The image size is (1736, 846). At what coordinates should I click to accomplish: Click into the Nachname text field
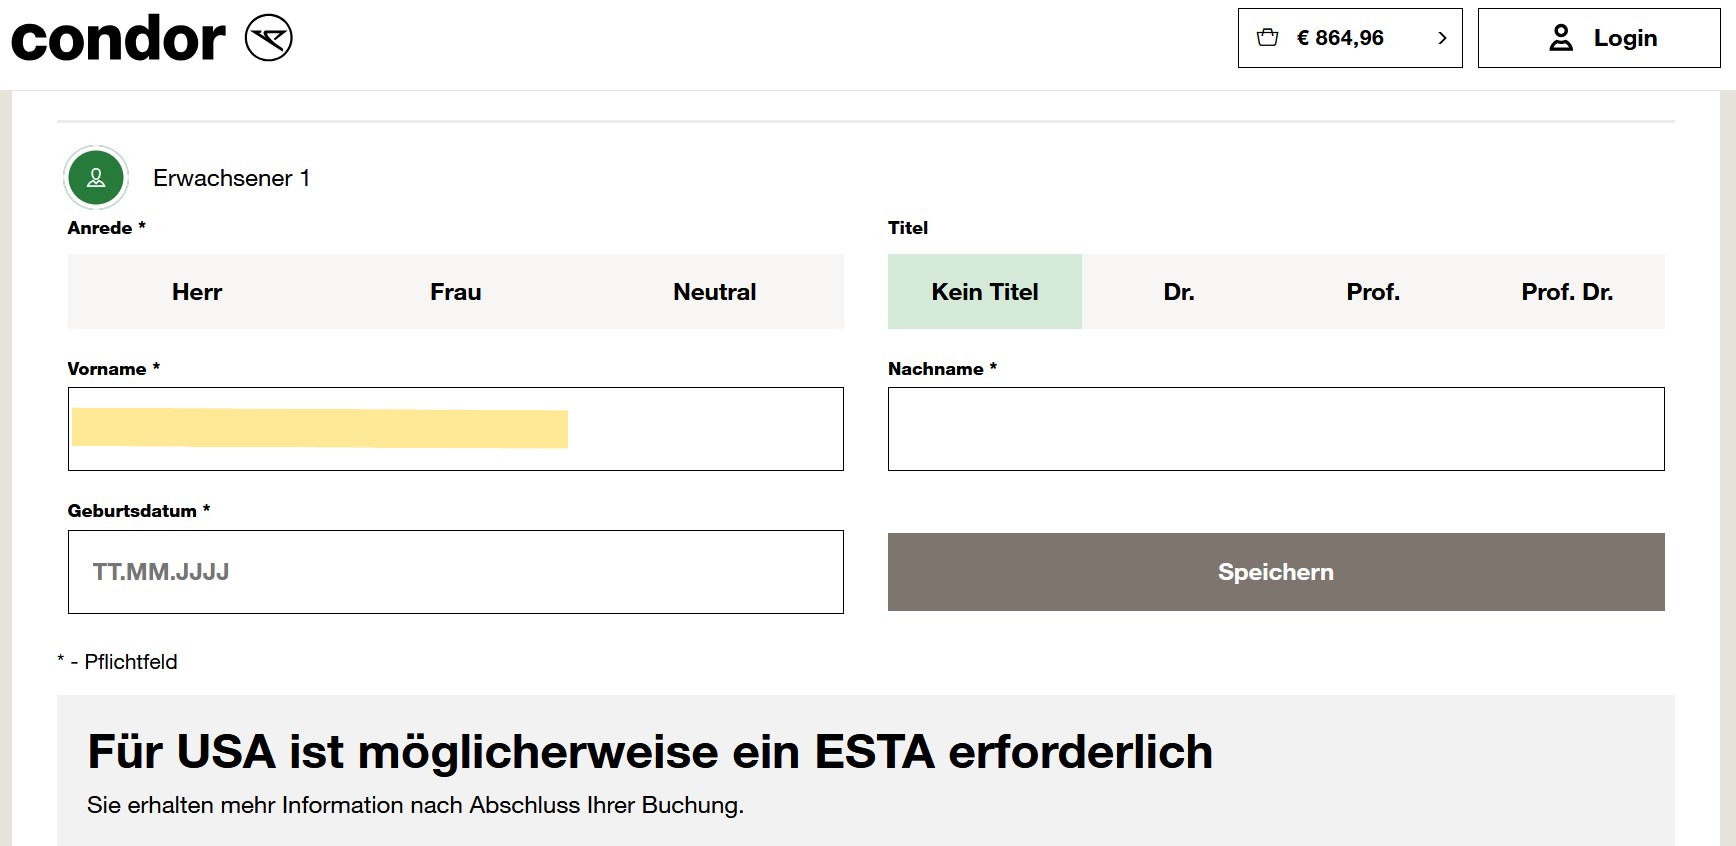pos(1275,429)
